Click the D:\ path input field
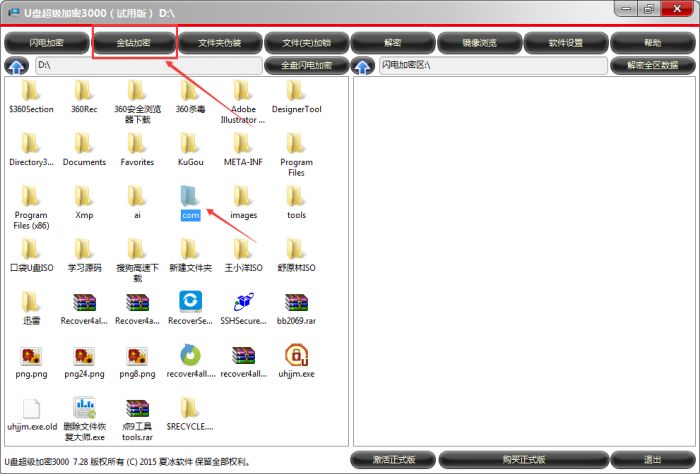Viewport: 700px width, 474px height. click(x=147, y=66)
